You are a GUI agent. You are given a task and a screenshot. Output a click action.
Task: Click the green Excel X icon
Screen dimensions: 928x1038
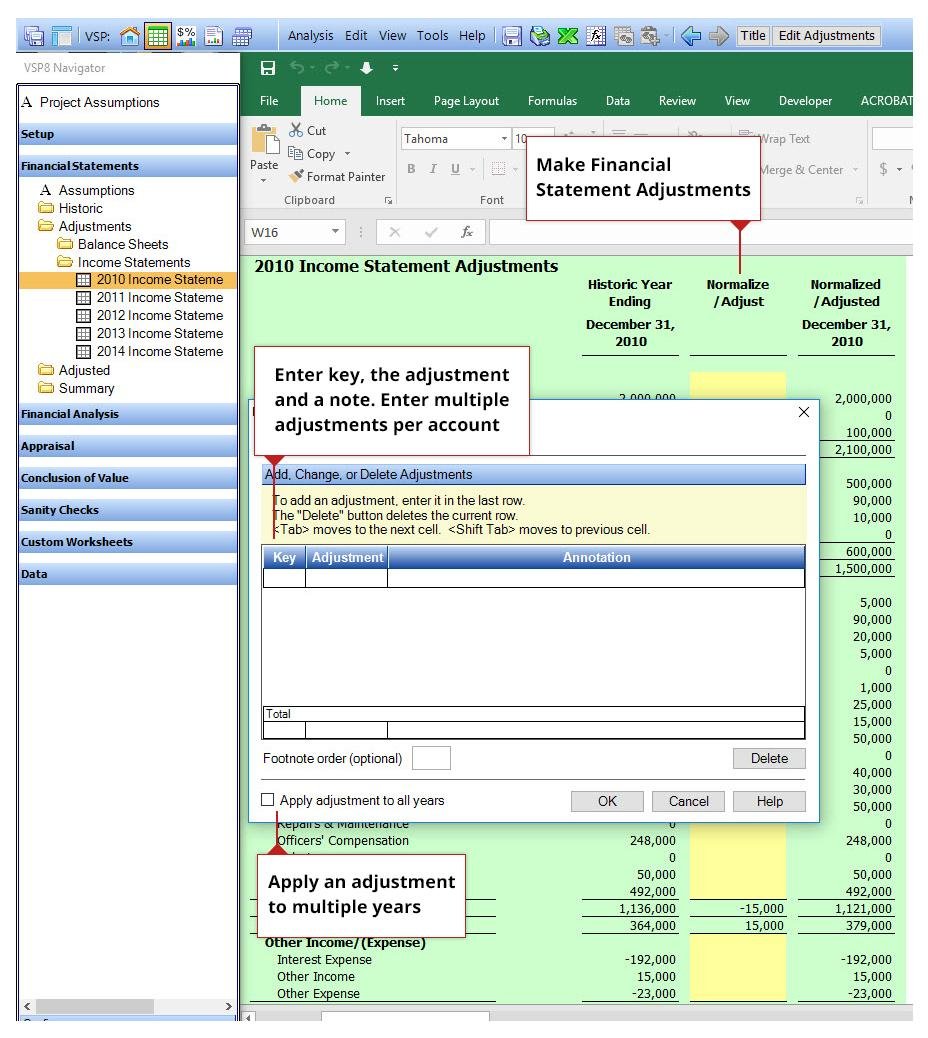coord(567,36)
